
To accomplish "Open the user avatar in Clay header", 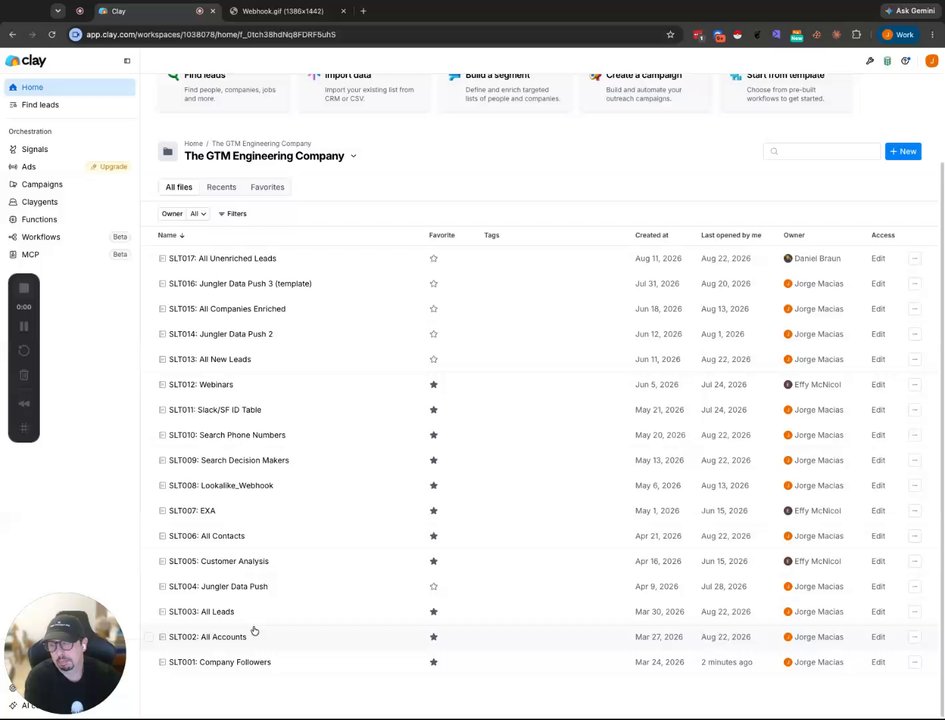I will (931, 60).
